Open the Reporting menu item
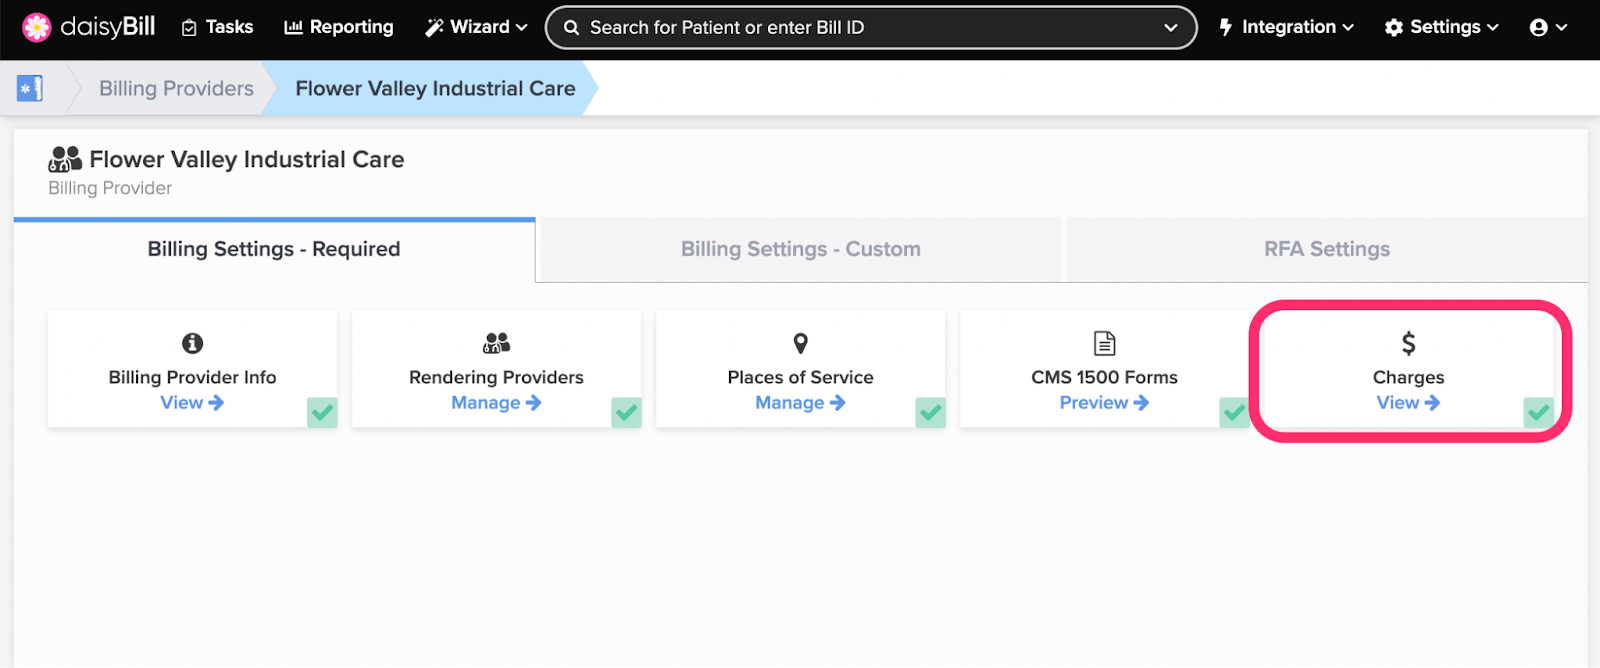 pyautogui.click(x=339, y=27)
